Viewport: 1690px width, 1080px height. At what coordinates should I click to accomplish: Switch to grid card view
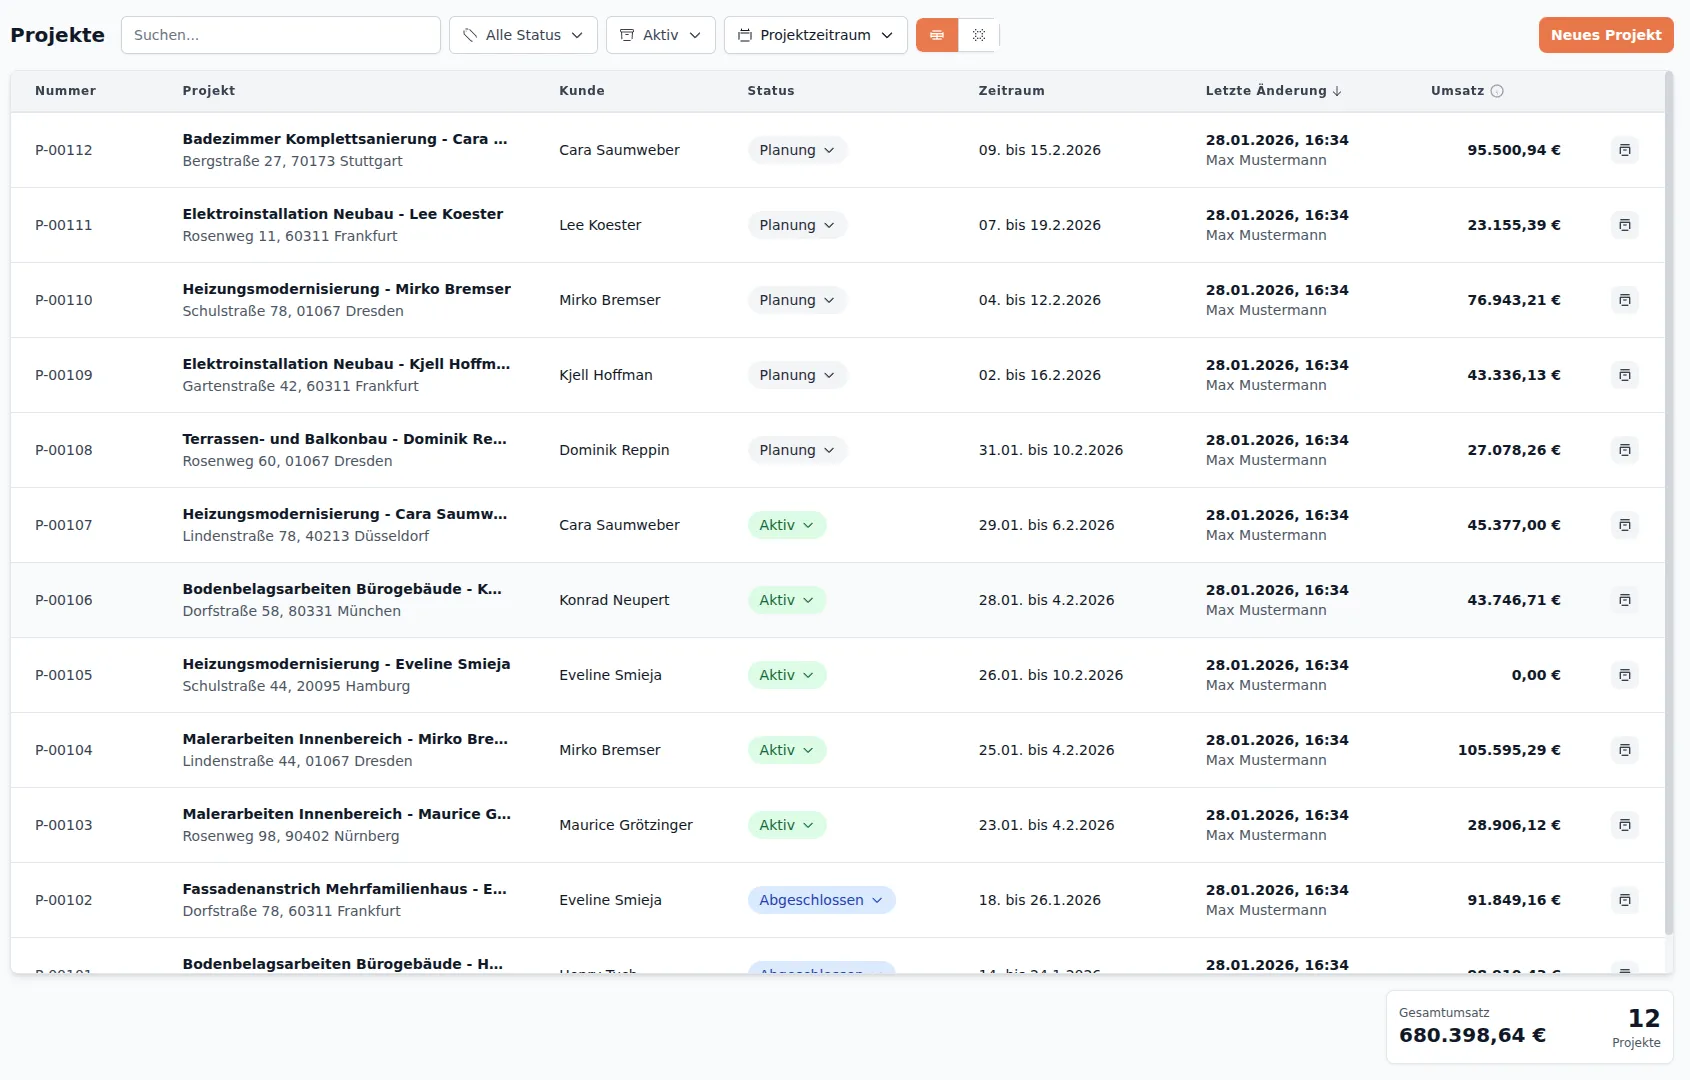coord(979,35)
